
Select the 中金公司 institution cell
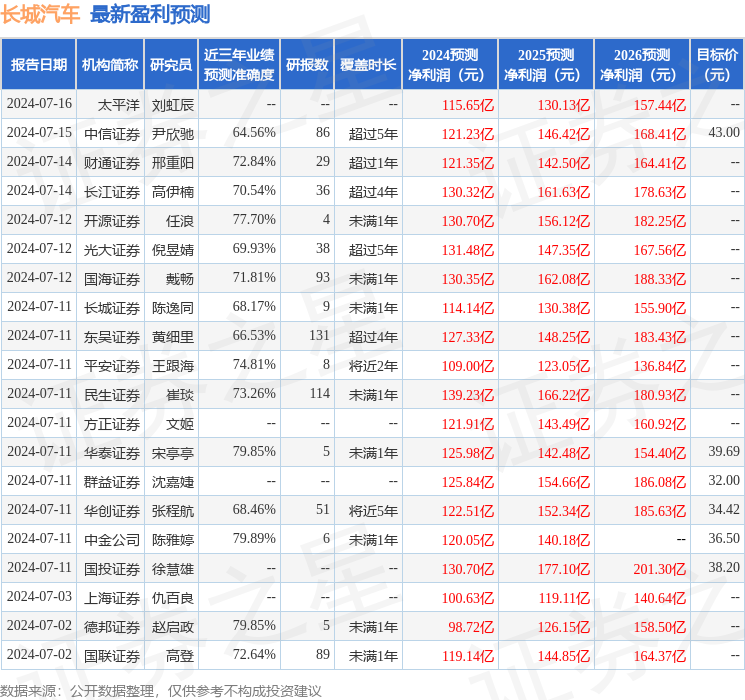(112, 540)
